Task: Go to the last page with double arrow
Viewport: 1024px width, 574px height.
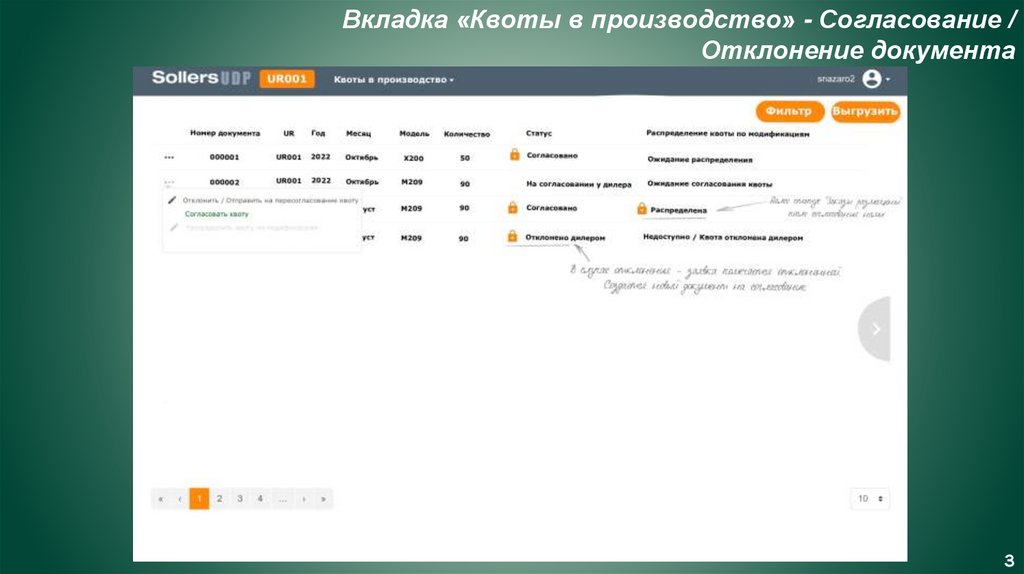Action: (x=323, y=498)
